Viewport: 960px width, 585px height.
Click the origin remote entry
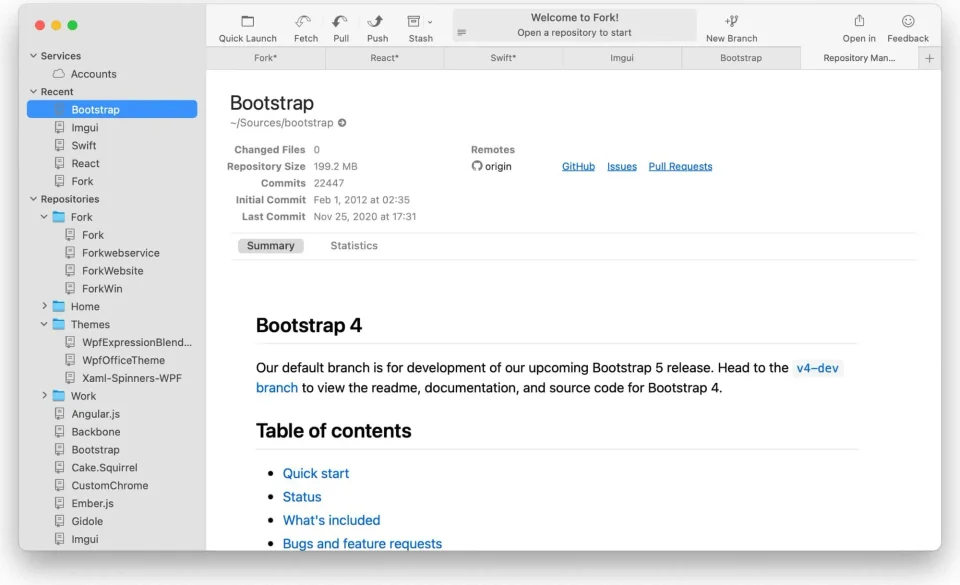(492, 166)
